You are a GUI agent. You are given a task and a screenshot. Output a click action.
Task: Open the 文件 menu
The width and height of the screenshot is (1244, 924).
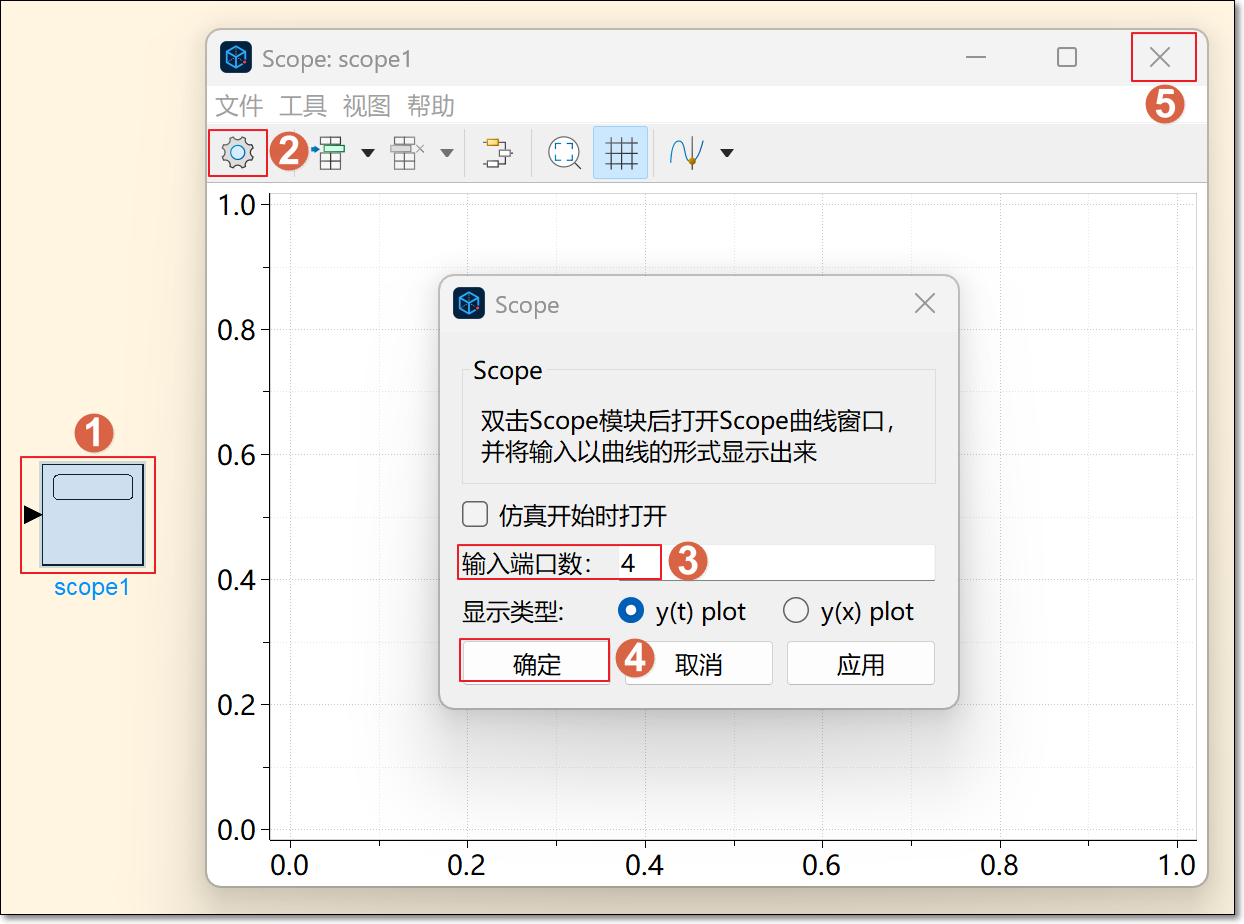239,106
